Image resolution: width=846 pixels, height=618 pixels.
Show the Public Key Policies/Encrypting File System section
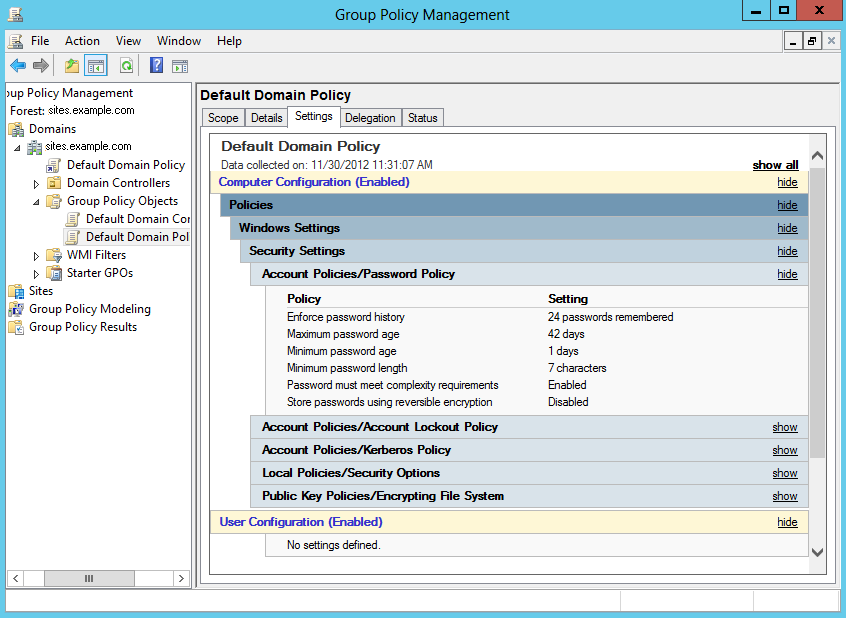[x=784, y=496]
